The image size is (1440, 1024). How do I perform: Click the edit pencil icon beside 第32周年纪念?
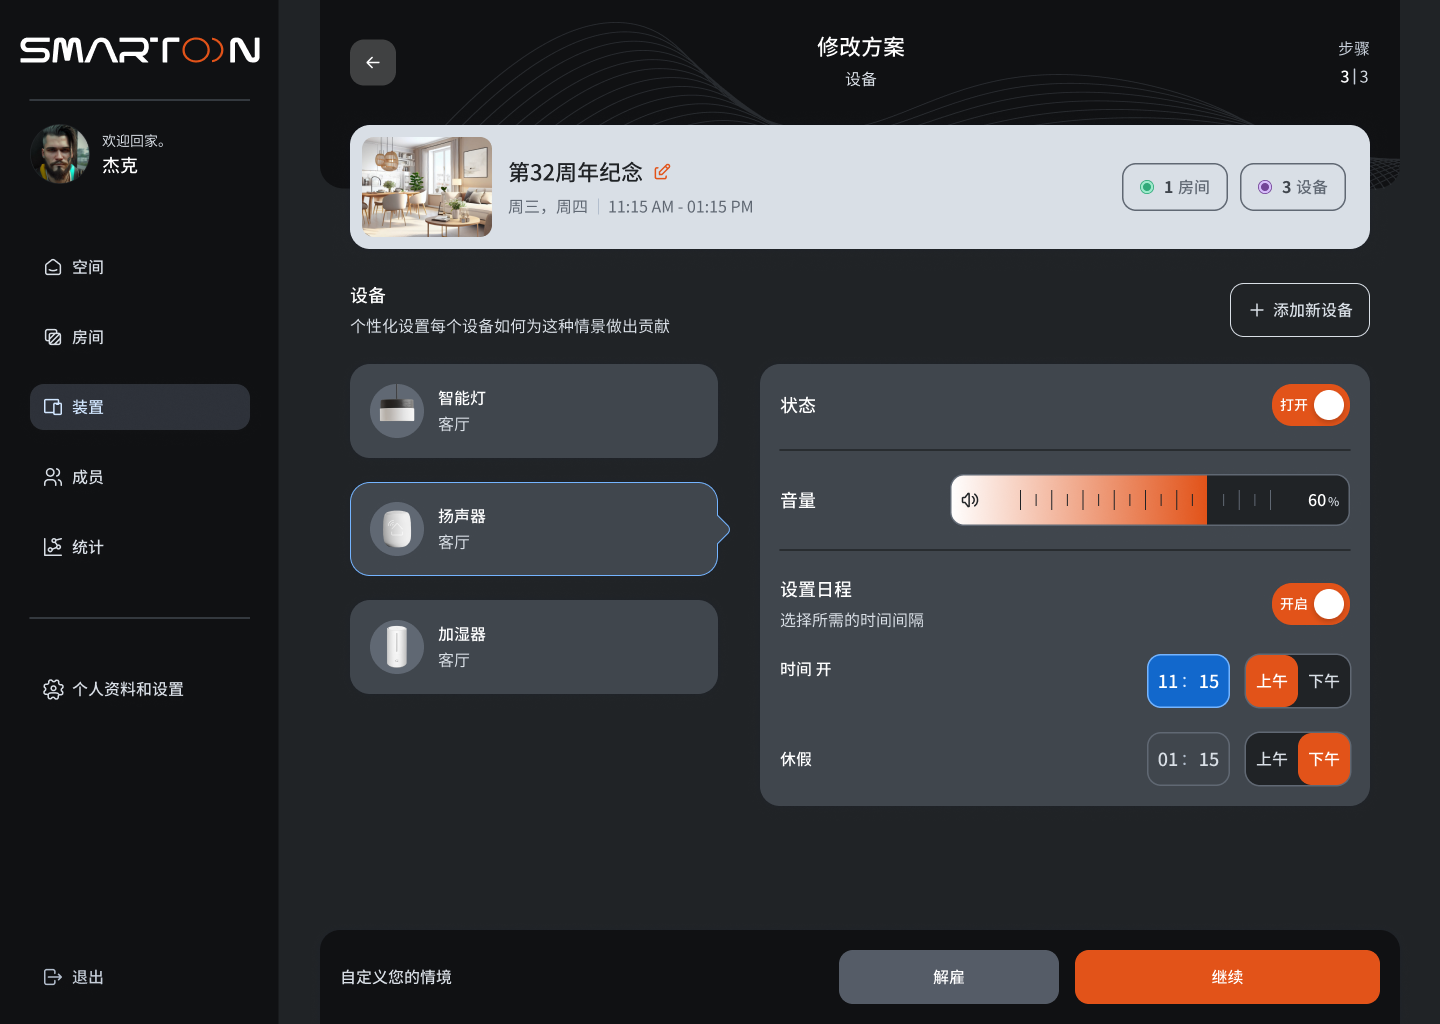[x=662, y=172]
